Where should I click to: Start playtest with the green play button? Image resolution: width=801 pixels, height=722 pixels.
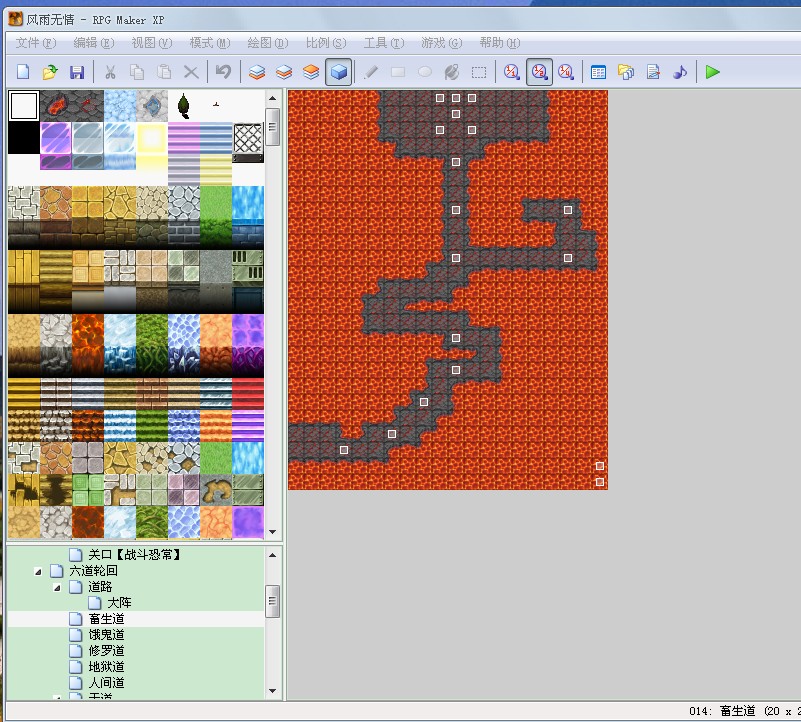click(x=712, y=72)
